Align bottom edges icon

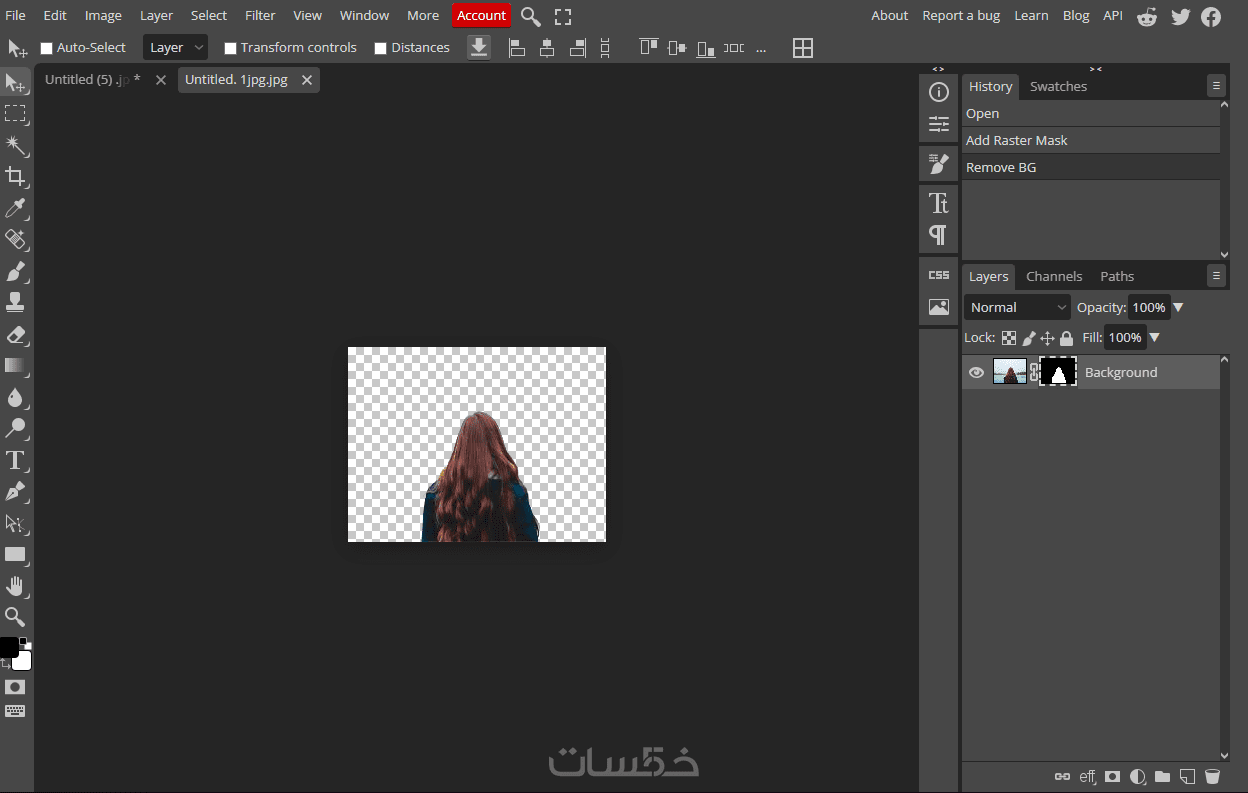click(706, 47)
